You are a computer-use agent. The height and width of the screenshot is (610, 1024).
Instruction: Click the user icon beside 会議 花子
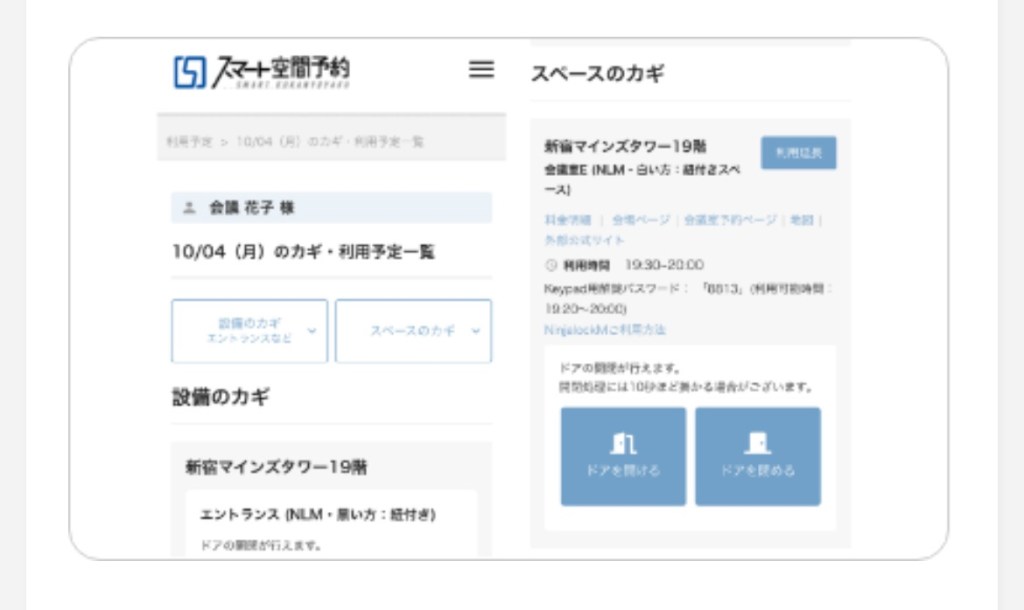tap(189, 208)
